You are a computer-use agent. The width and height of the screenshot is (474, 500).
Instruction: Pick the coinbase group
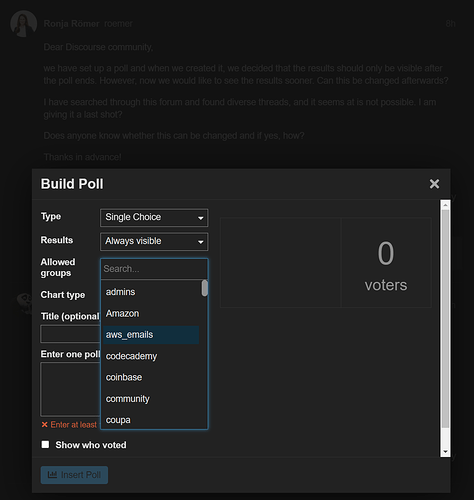click(151, 378)
